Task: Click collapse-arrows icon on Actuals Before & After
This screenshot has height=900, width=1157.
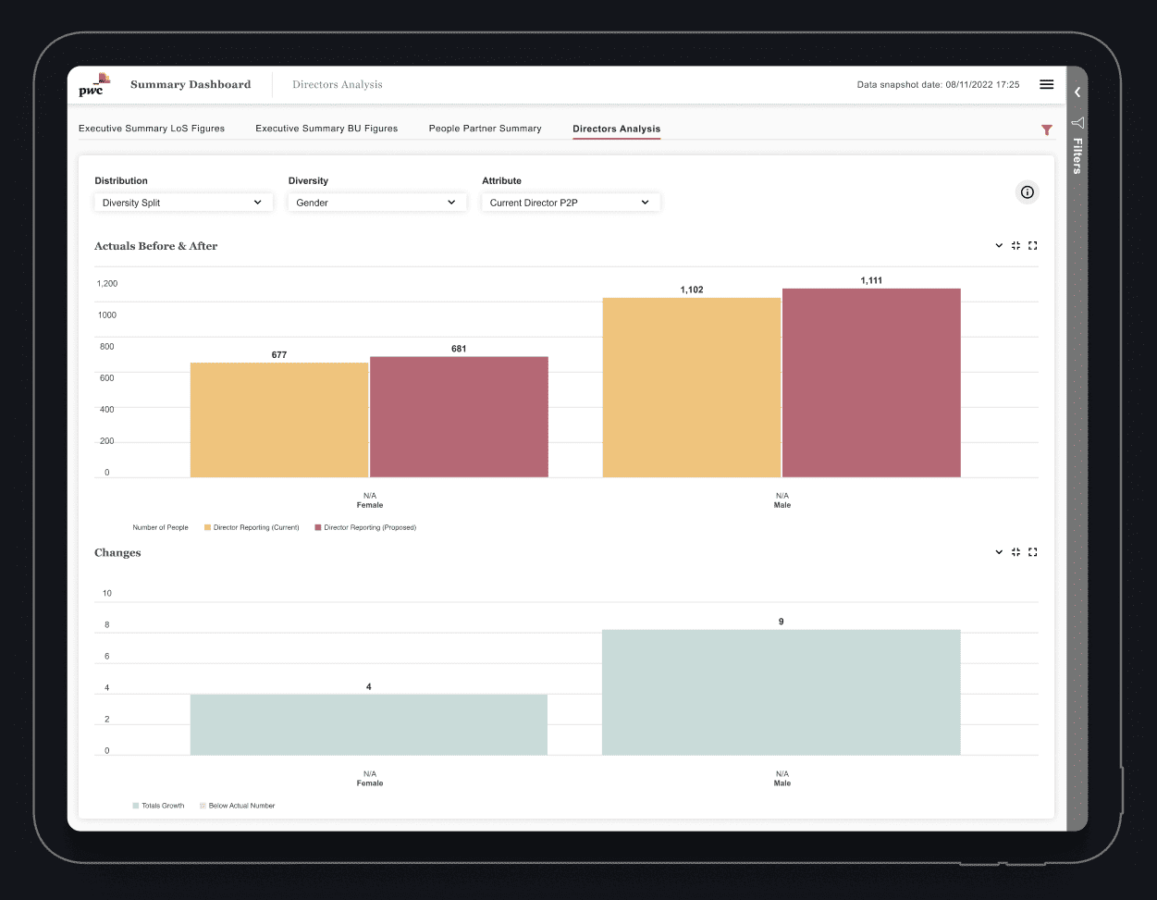Action: click(x=1016, y=246)
